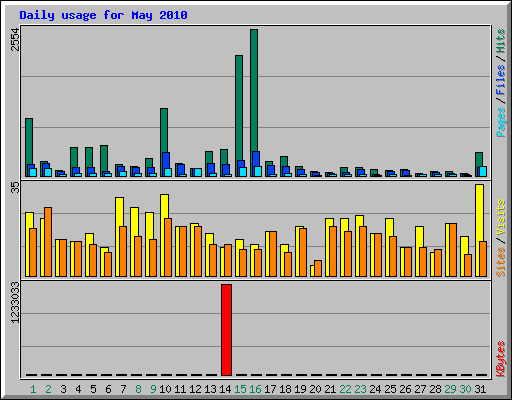Click the day "18" axis label
Image resolution: width=512 pixels, height=400 pixels.
point(285,389)
